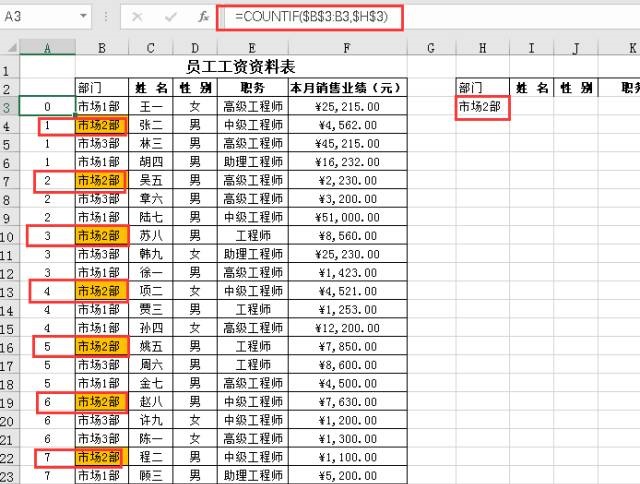Click the Cancel (X) formula bar icon
The height and width of the screenshot is (484, 640).
pyautogui.click(x=138, y=17)
